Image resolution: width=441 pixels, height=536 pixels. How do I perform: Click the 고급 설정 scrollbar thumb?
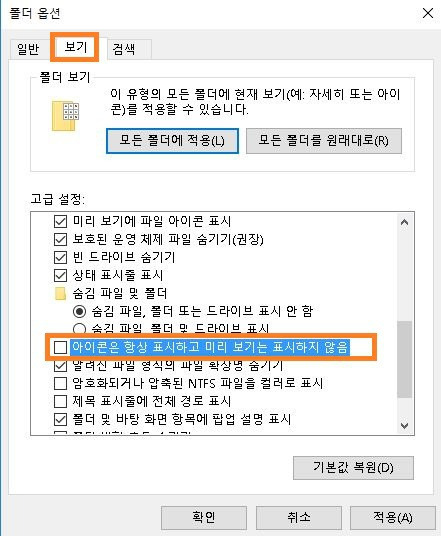tap(404, 360)
